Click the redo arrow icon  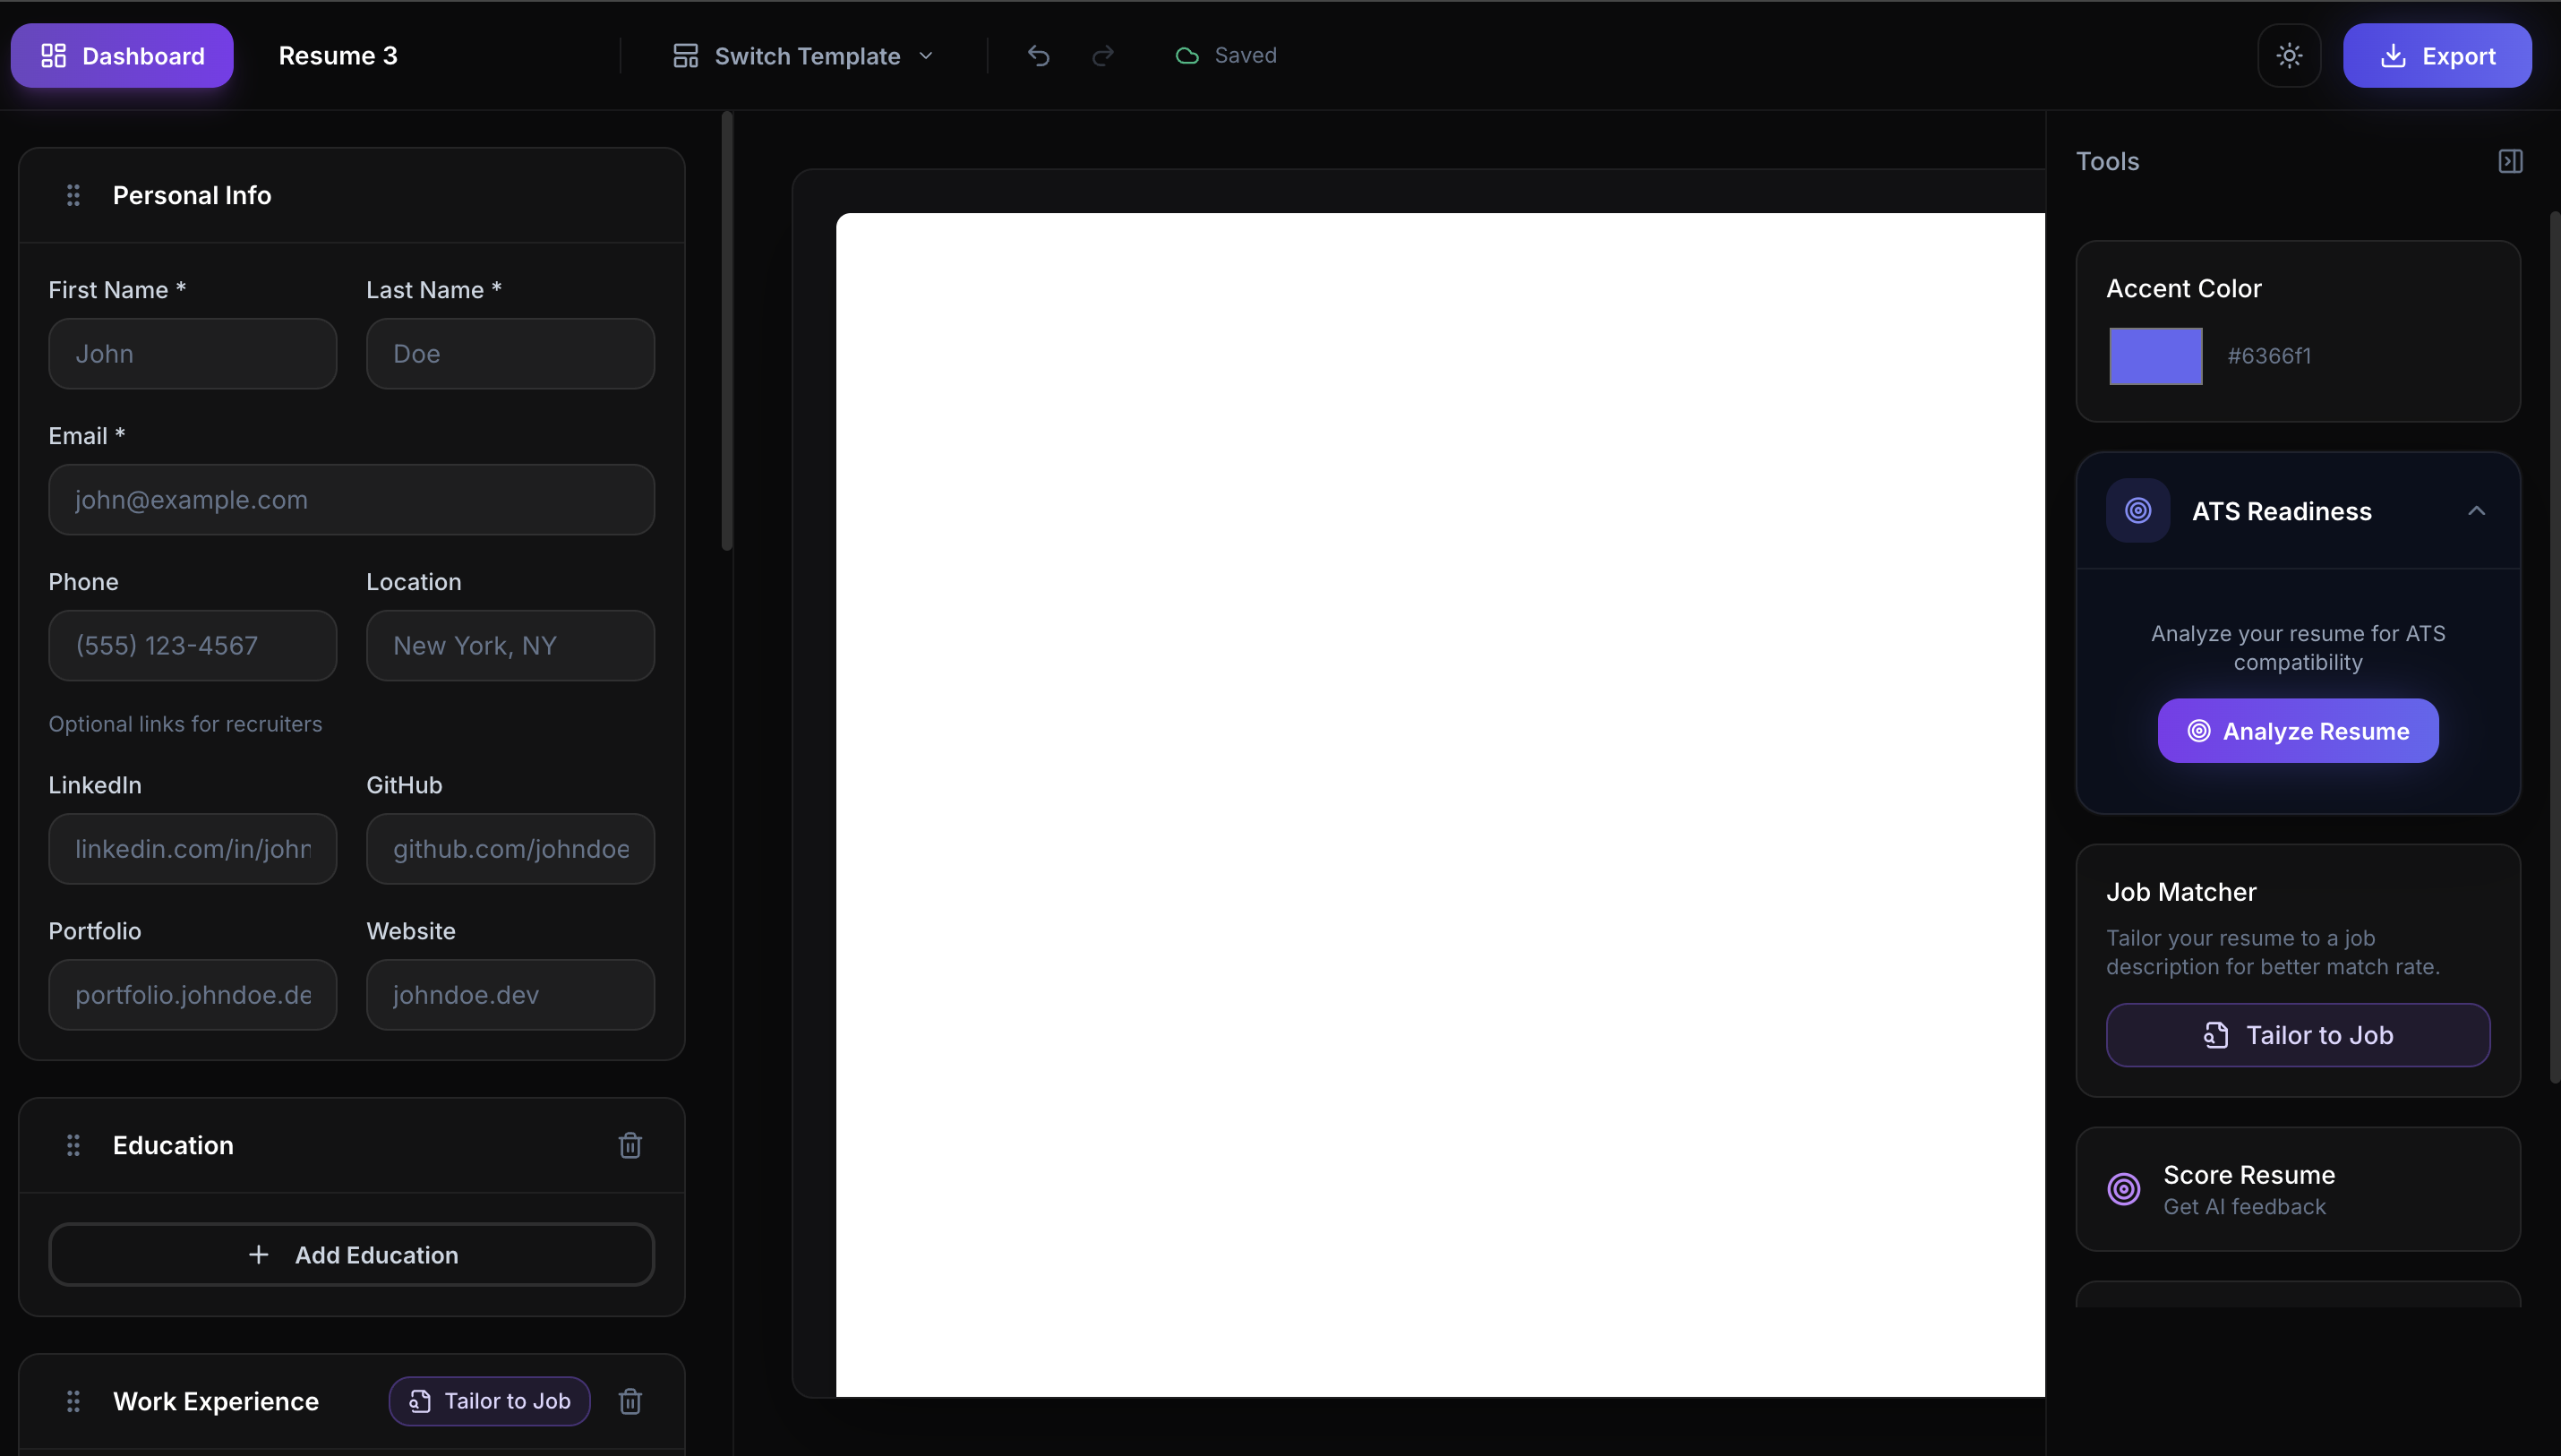(x=1103, y=56)
